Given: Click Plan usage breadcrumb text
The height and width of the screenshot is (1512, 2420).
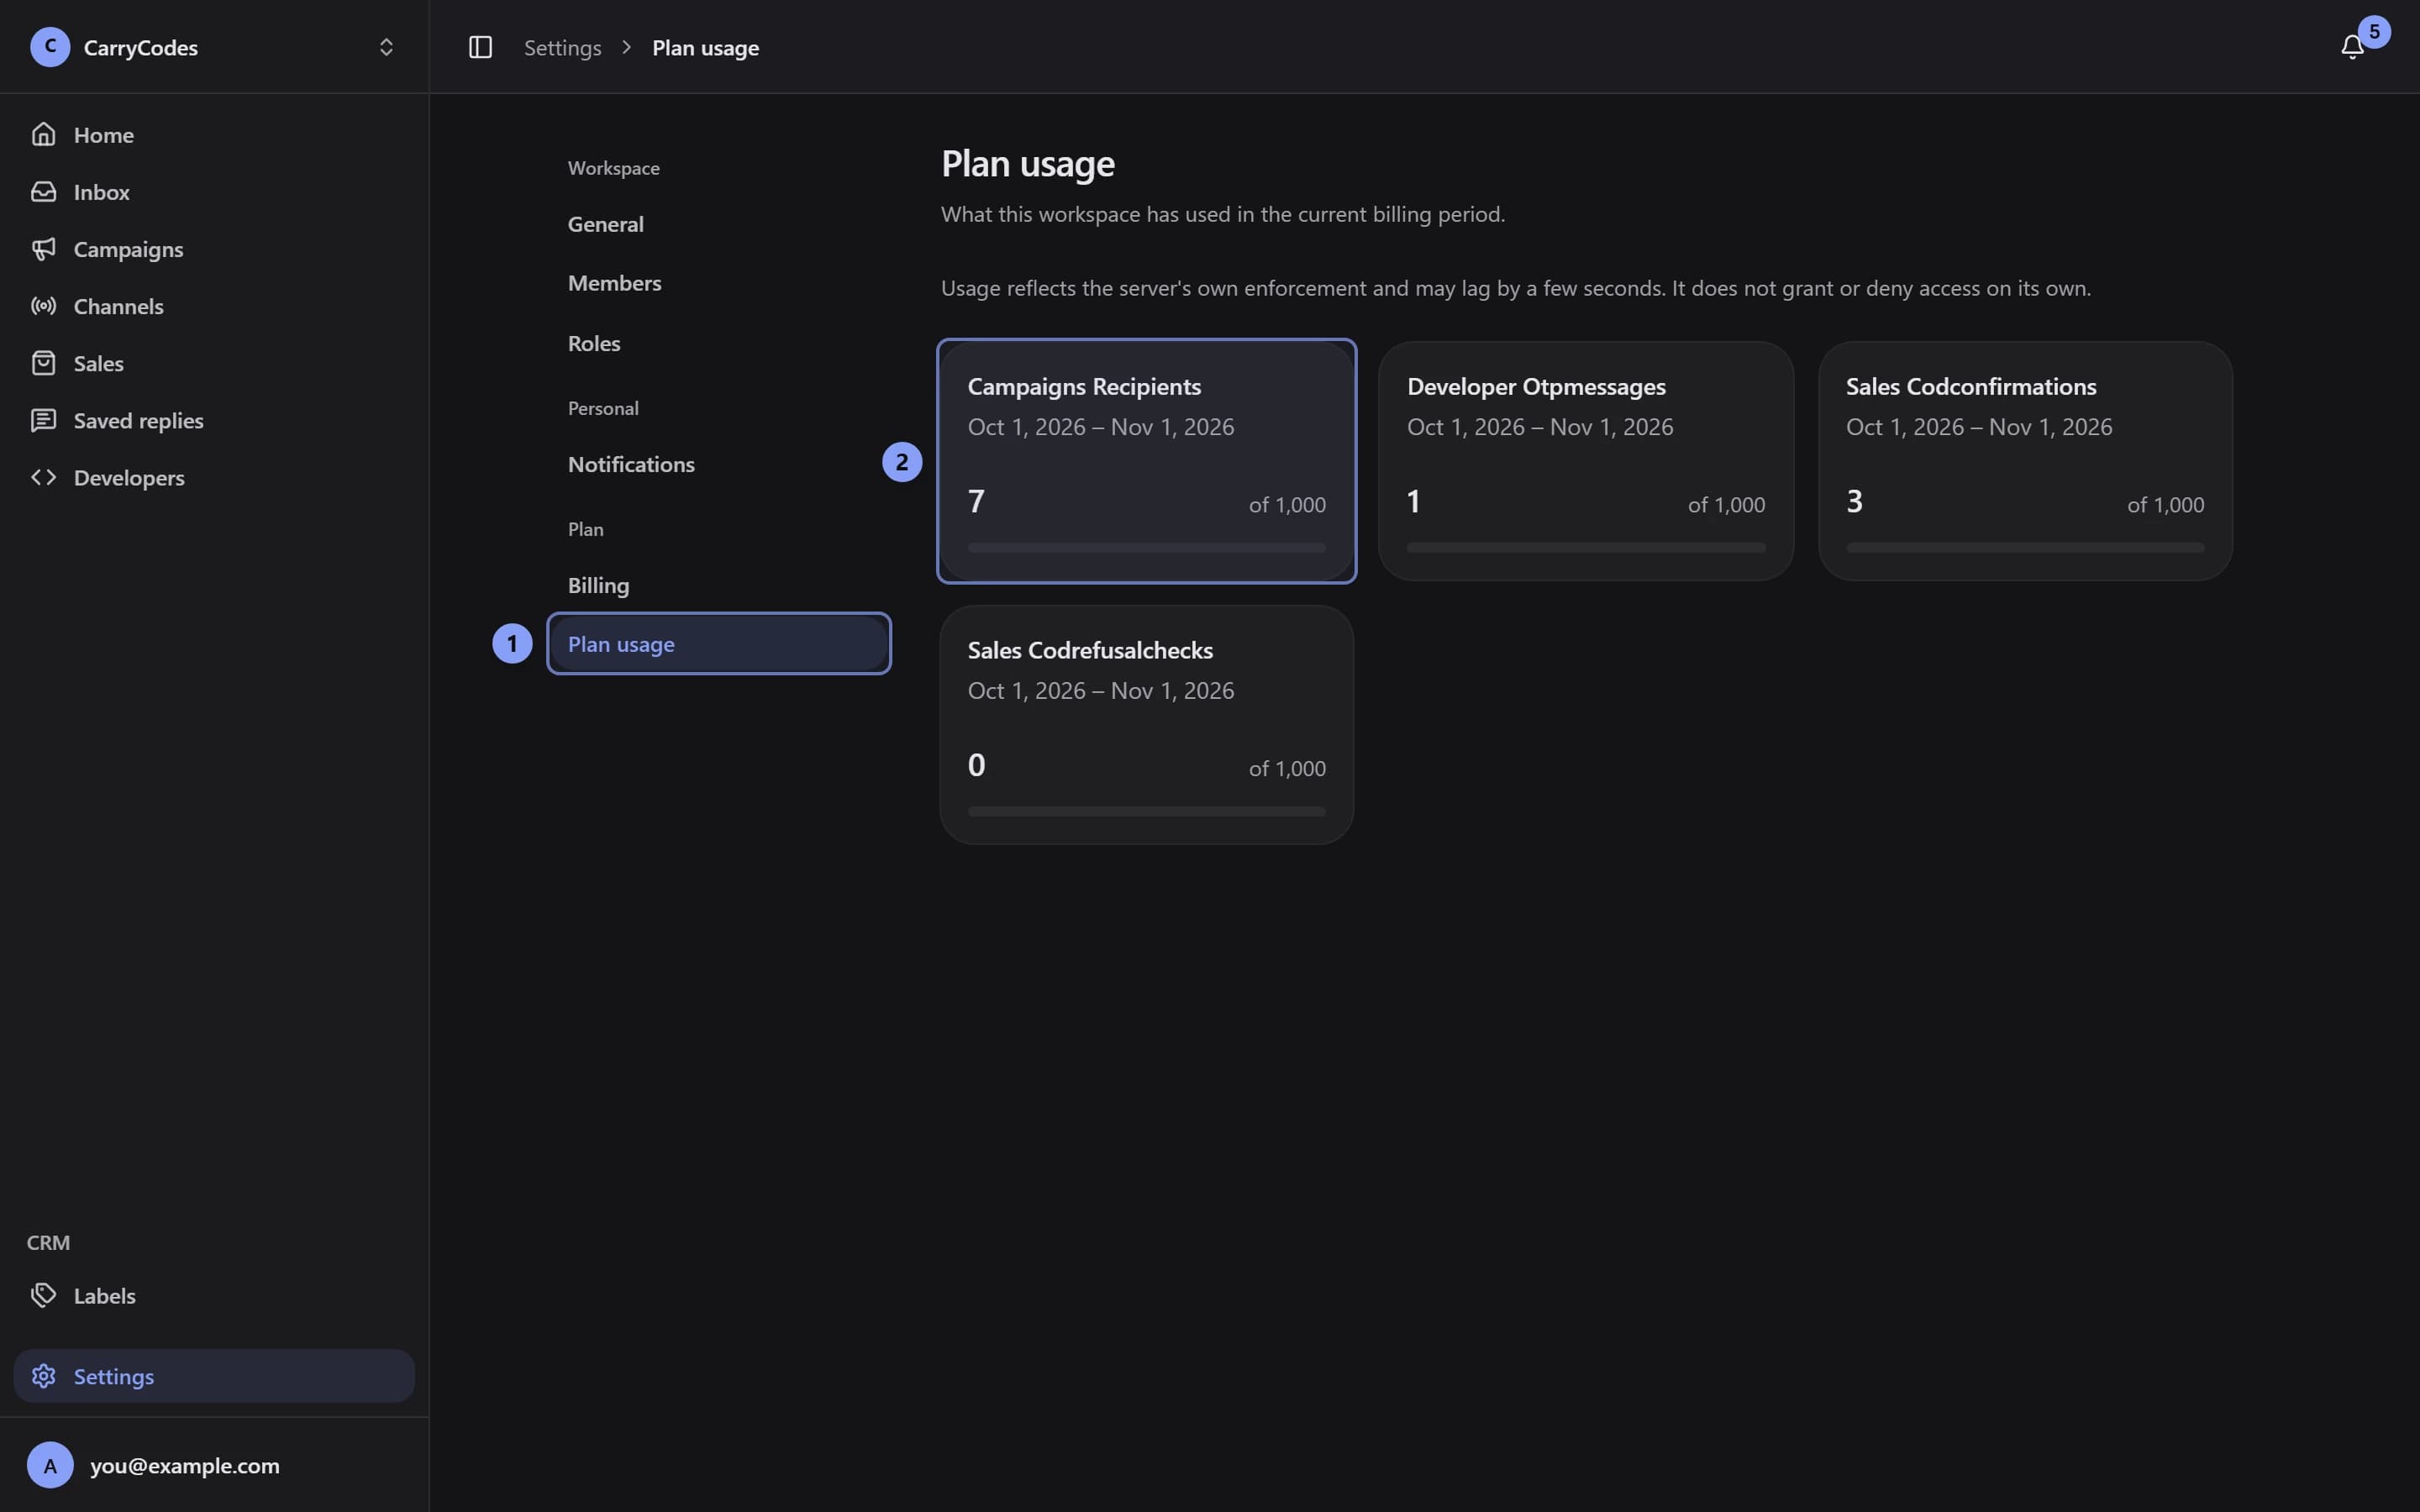Looking at the screenshot, I should click(706, 47).
